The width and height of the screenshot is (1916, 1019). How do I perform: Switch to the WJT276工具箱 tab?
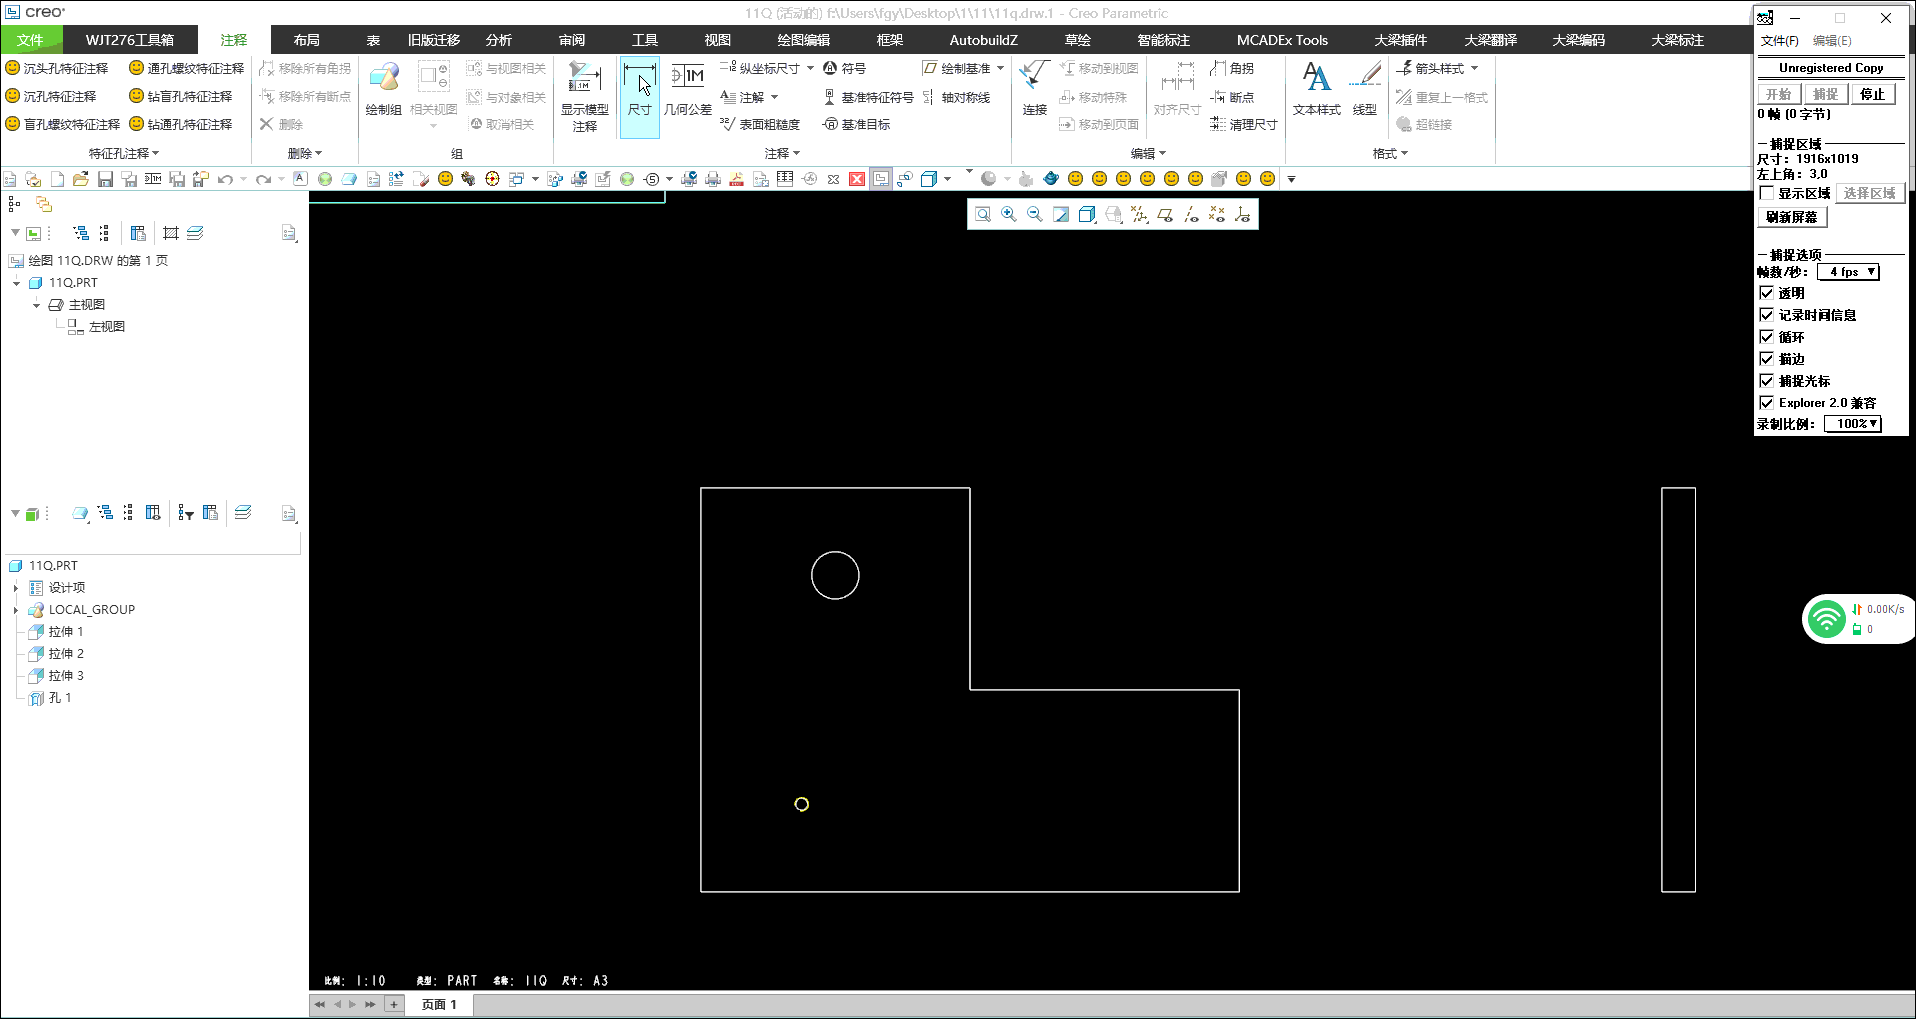coord(130,40)
